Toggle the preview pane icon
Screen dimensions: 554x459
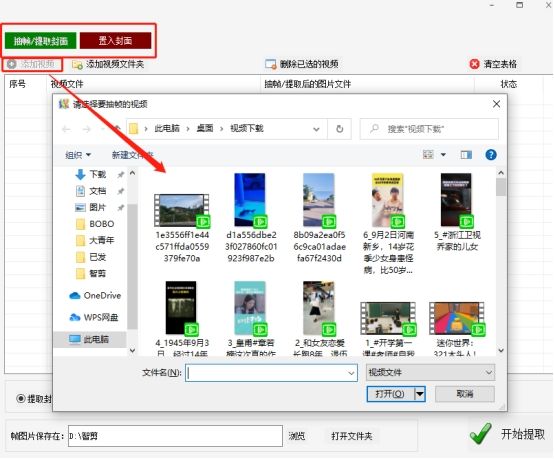pyautogui.click(x=466, y=155)
